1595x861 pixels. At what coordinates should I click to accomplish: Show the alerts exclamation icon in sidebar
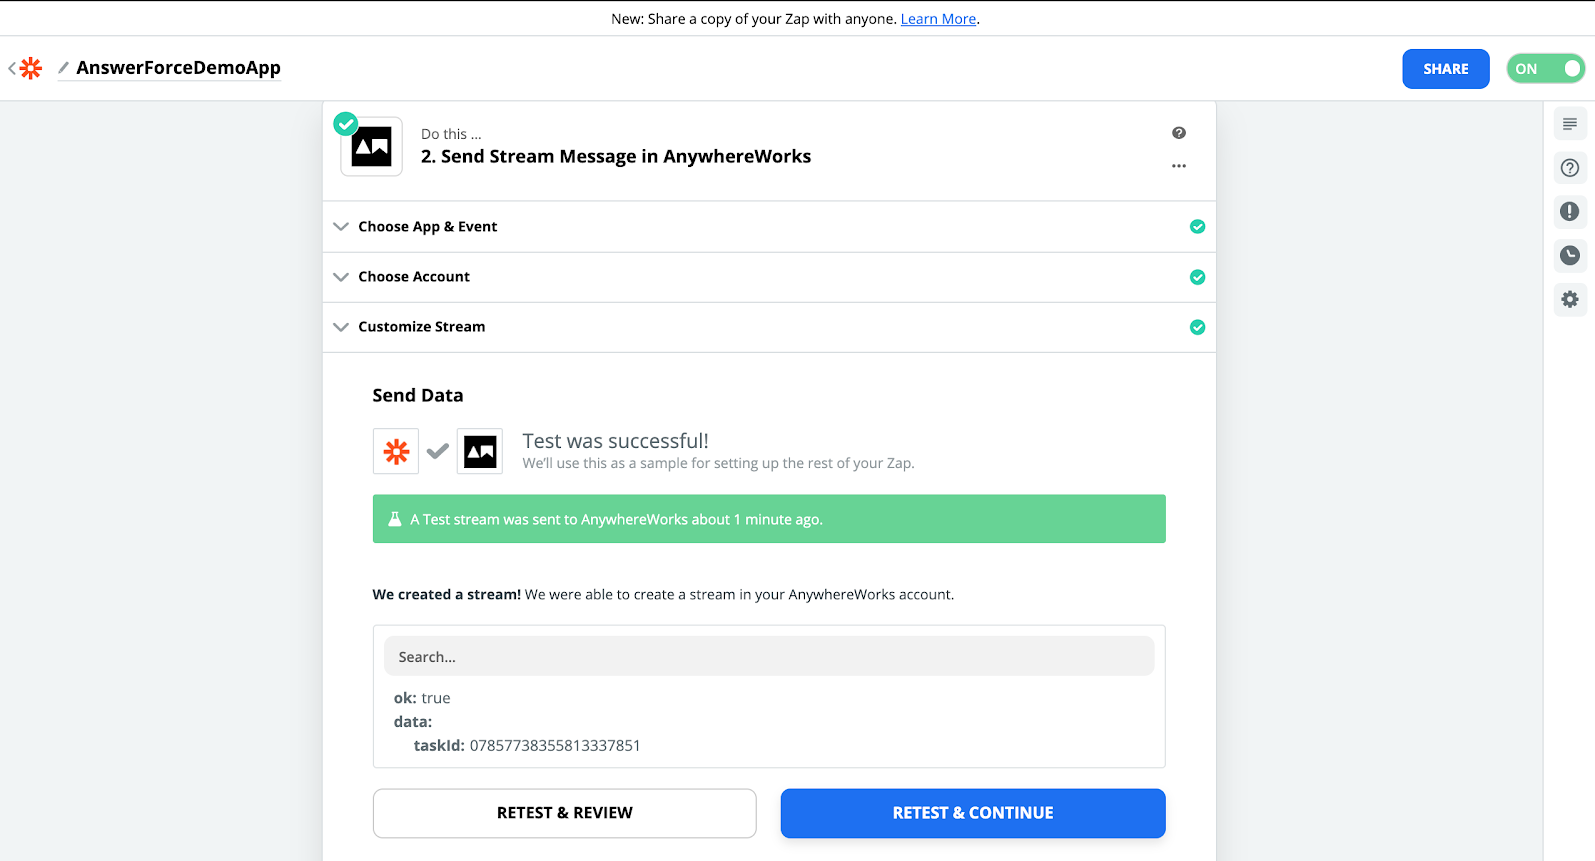point(1570,211)
